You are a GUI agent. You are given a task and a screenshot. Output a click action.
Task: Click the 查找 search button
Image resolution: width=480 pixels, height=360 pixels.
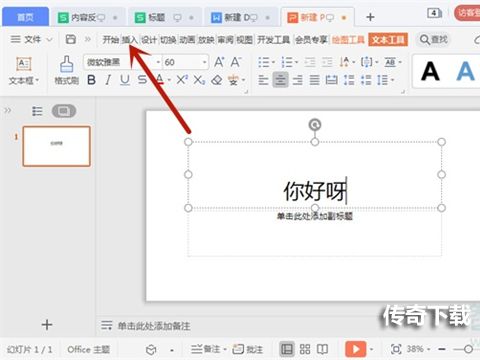[x=433, y=40]
